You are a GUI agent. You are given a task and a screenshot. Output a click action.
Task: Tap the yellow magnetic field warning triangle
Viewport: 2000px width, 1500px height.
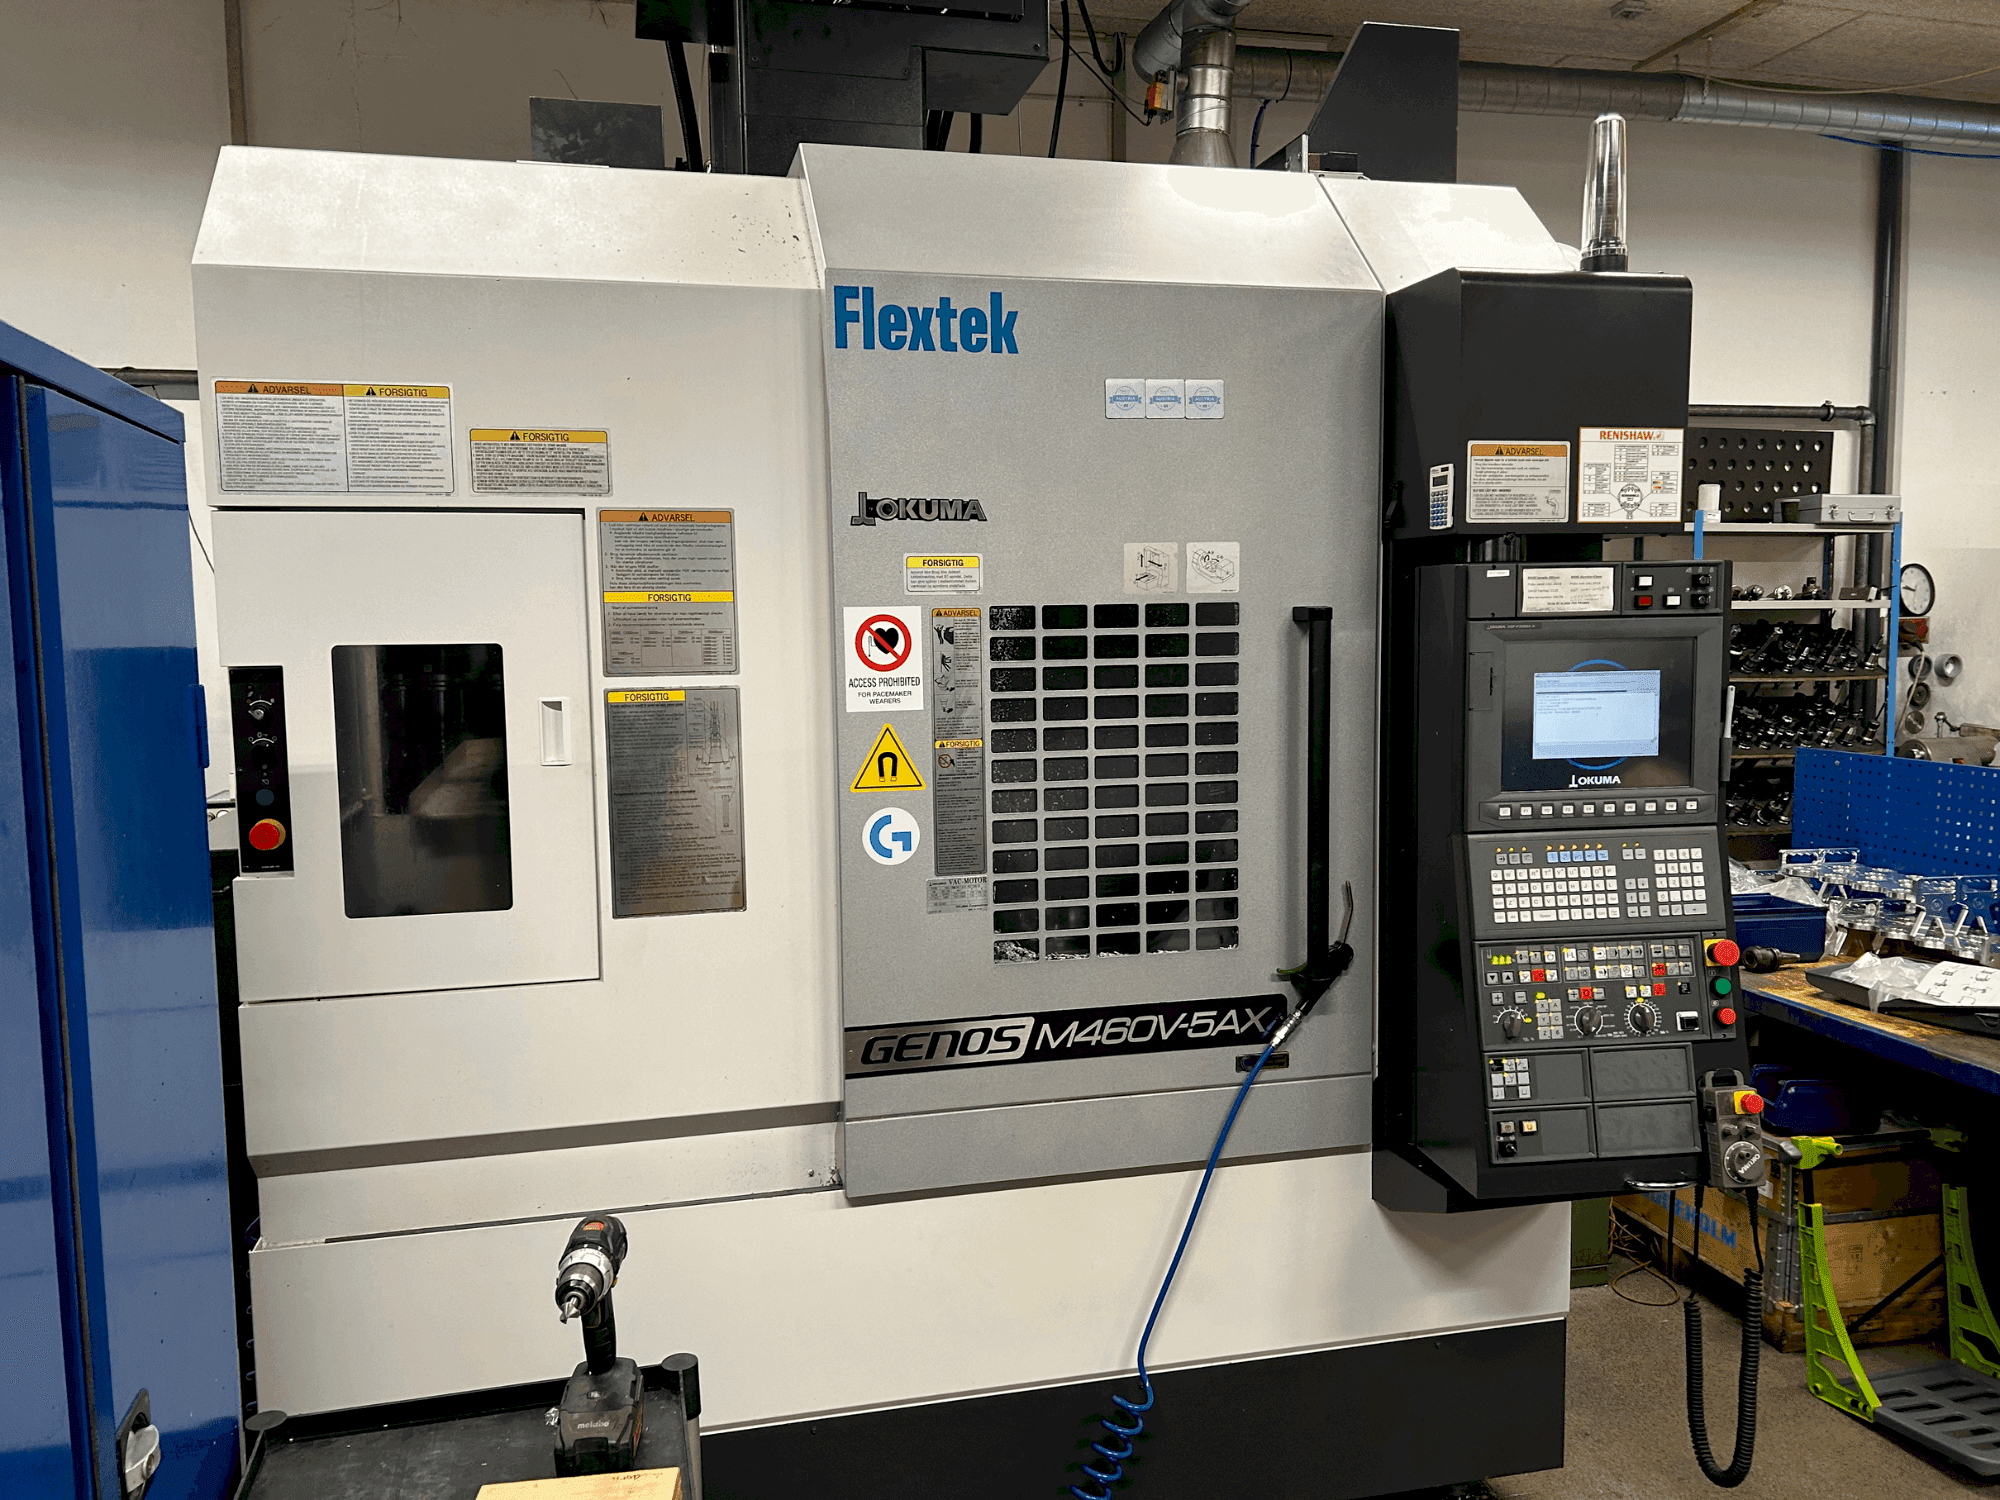[x=887, y=762]
